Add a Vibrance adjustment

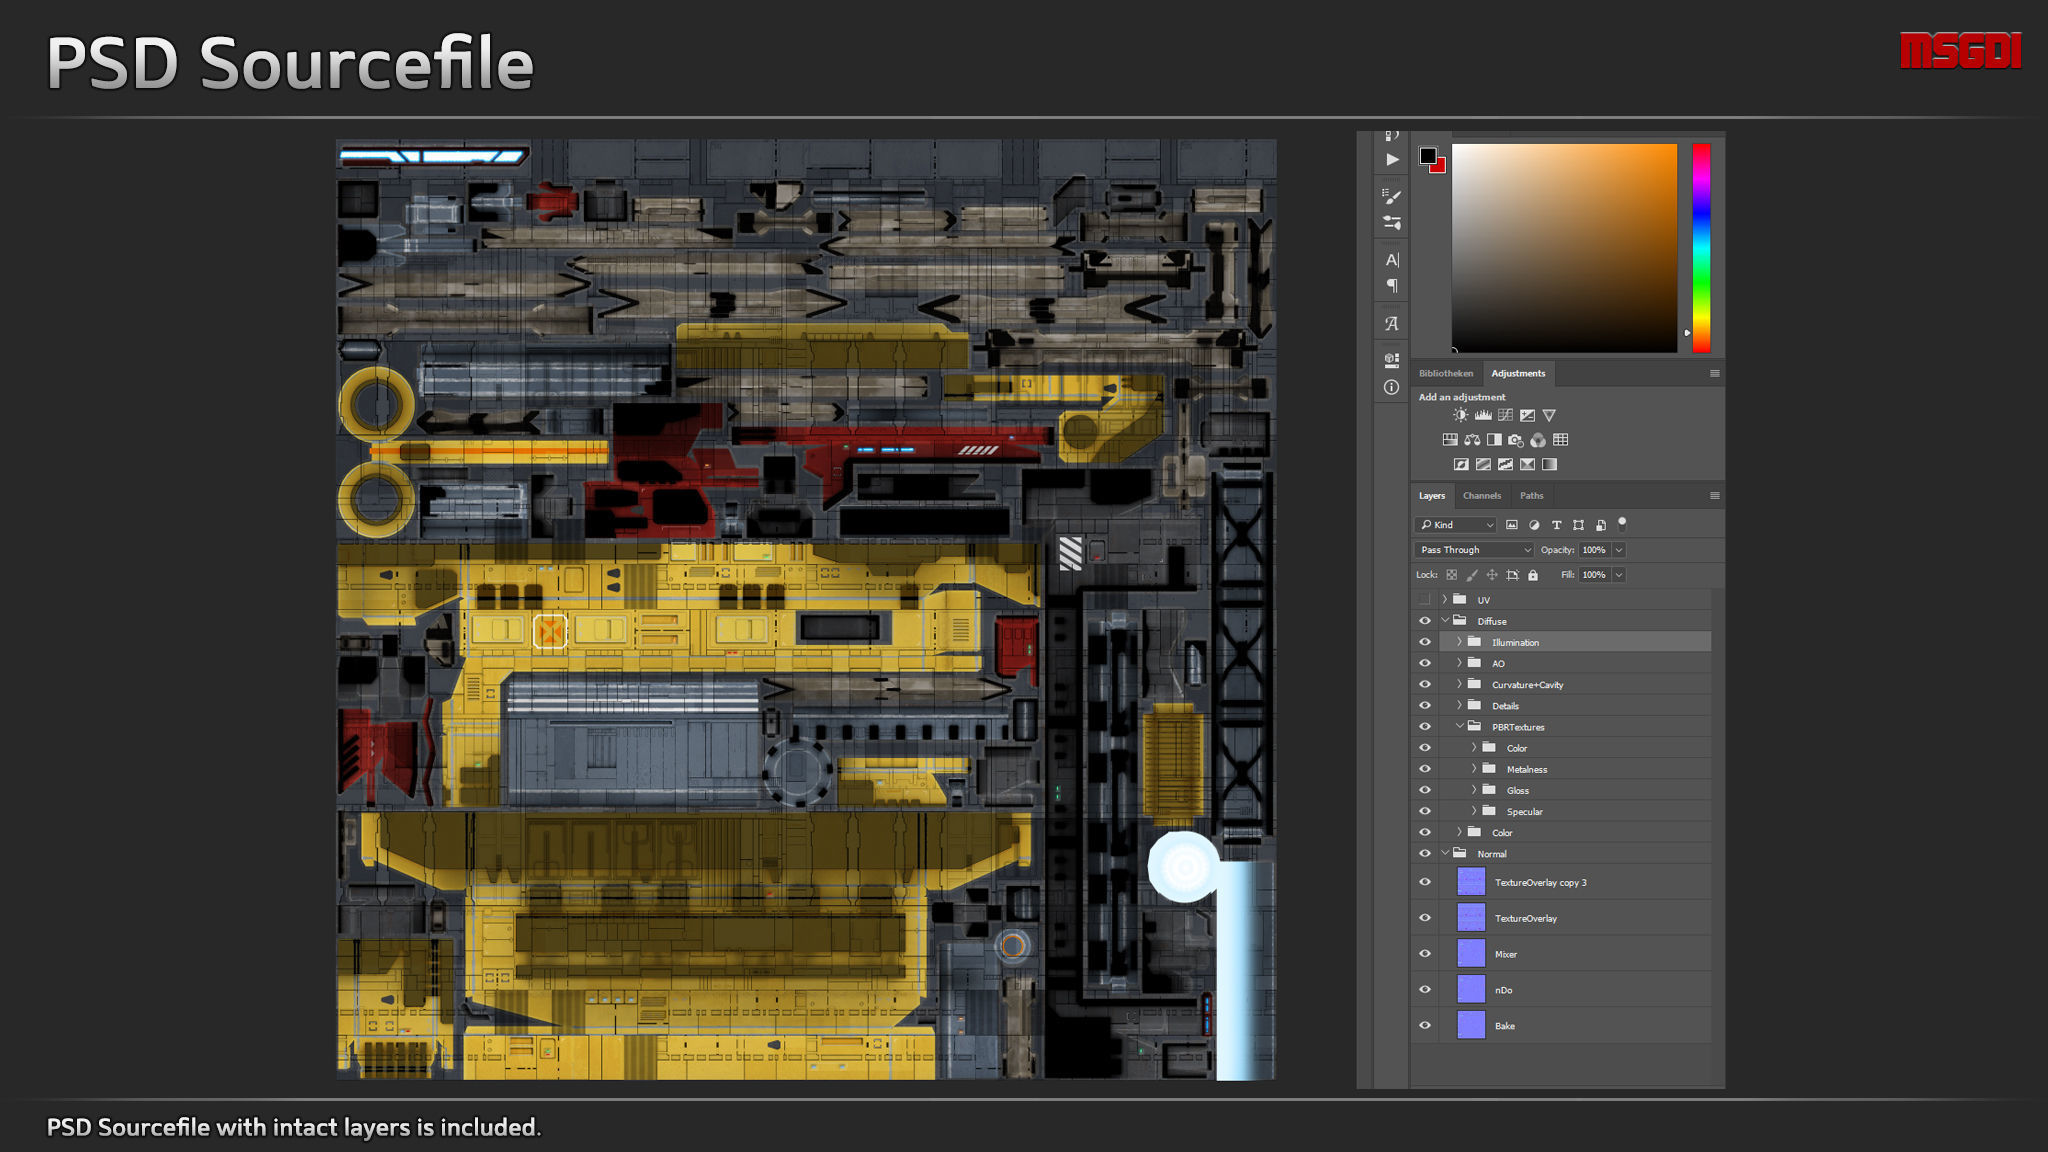point(1549,415)
